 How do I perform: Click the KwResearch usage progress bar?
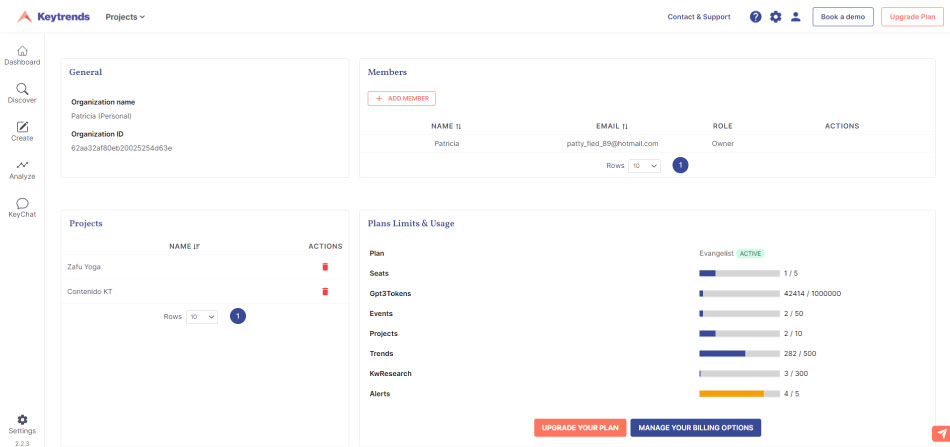[x=739, y=374]
